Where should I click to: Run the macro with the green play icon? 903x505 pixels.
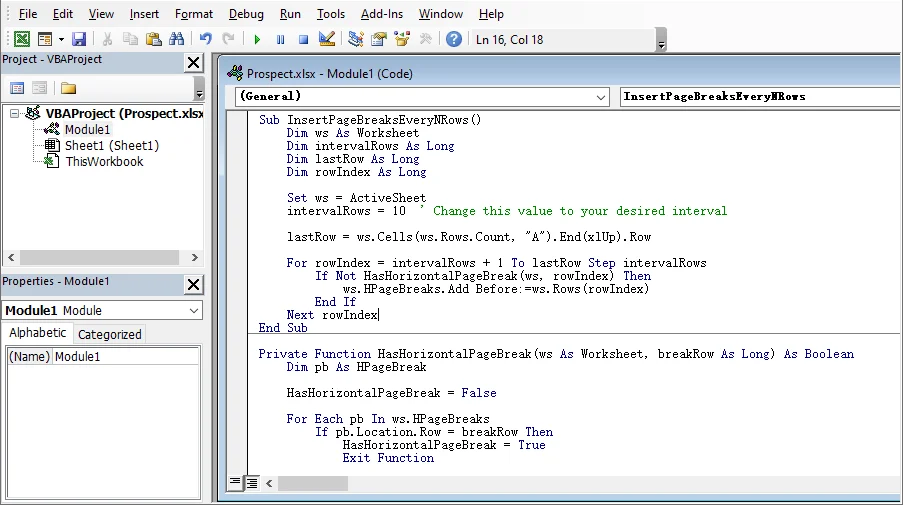click(257, 39)
